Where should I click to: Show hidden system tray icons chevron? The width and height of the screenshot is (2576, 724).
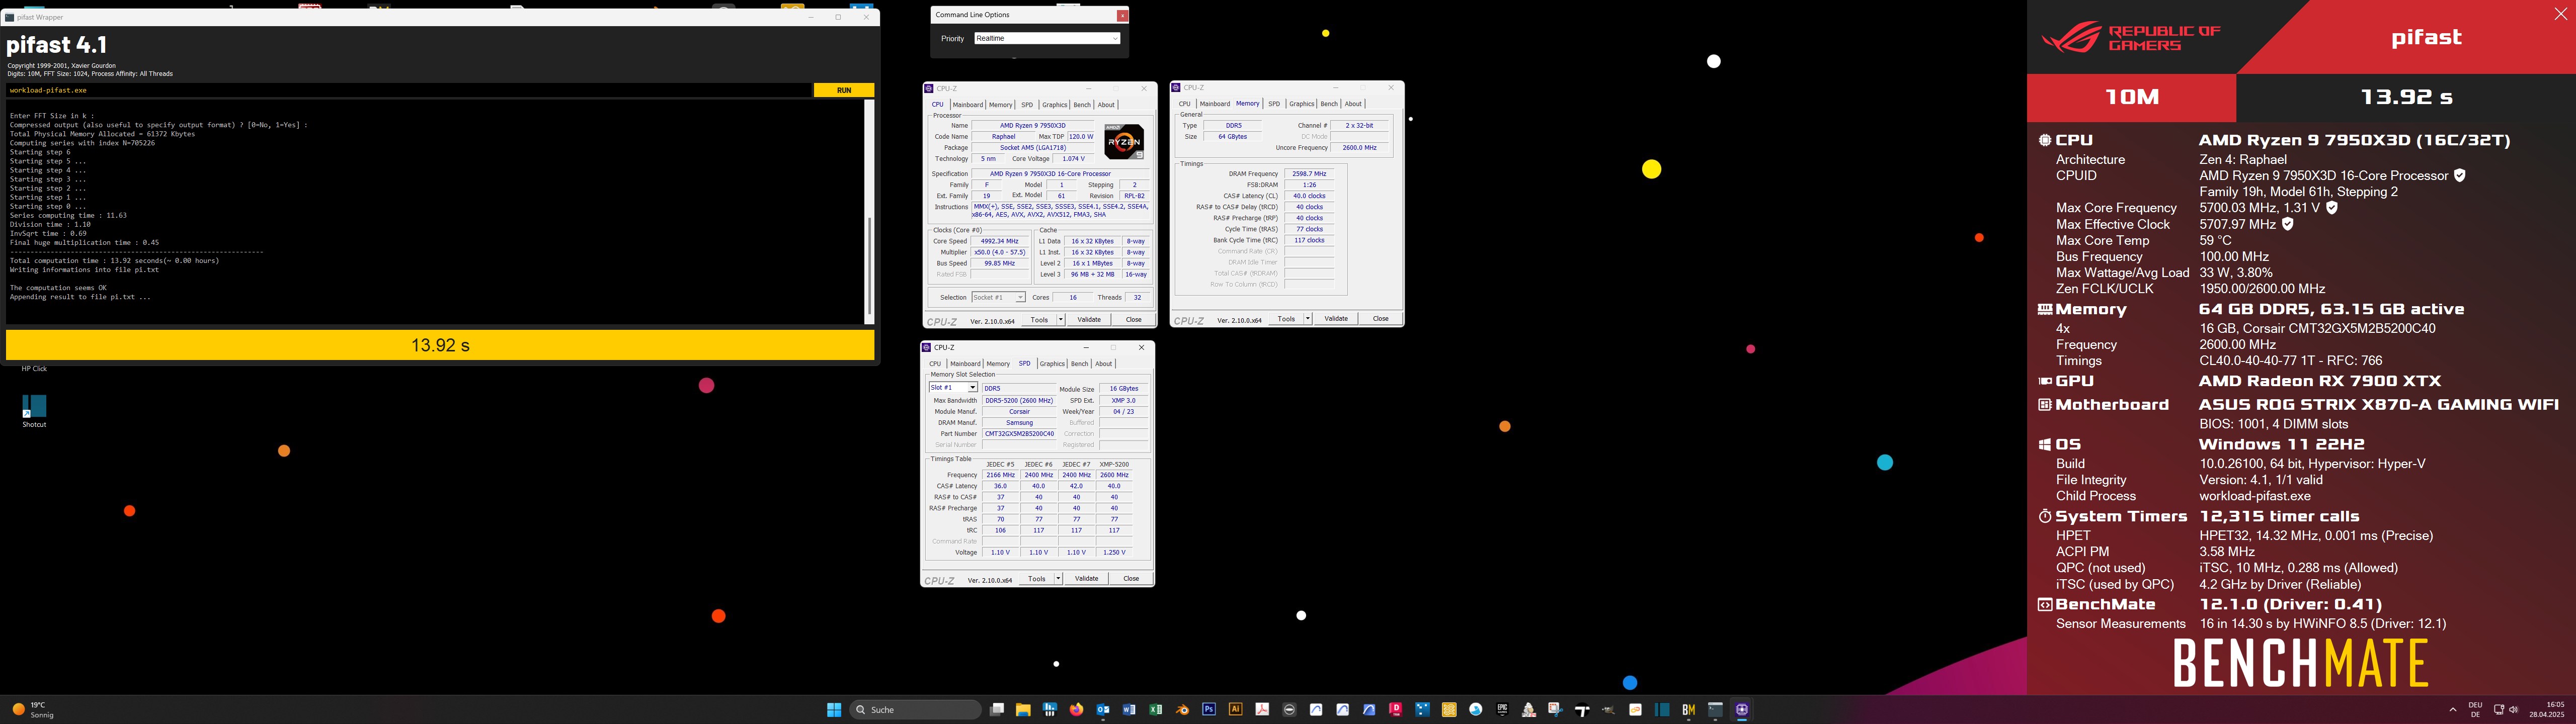(x=2452, y=710)
